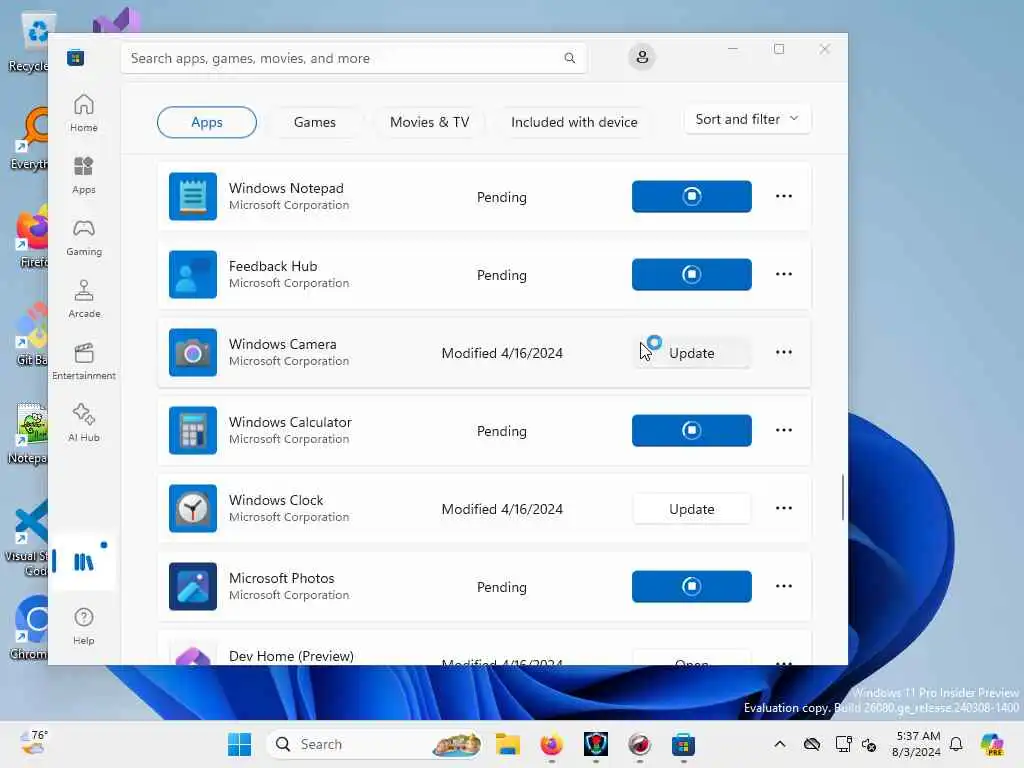The width and height of the screenshot is (1024, 768).
Task: Click the Feedback Hub app icon
Action: (193, 274)
